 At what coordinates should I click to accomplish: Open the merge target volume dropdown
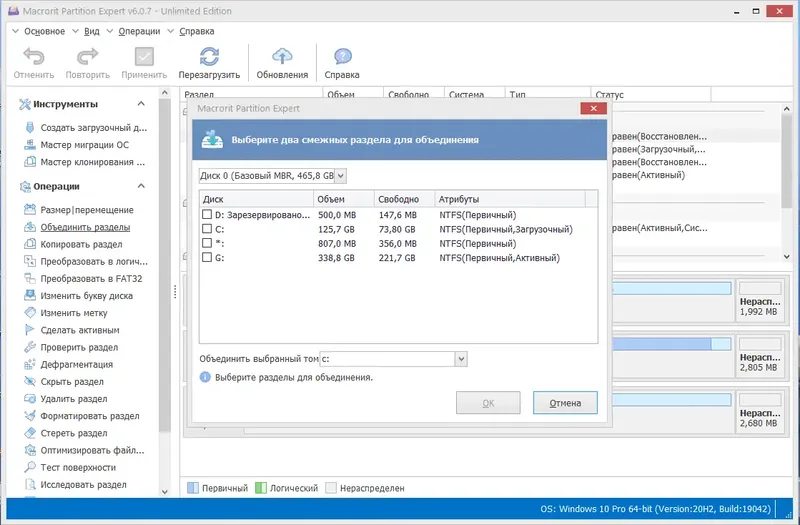461,359
